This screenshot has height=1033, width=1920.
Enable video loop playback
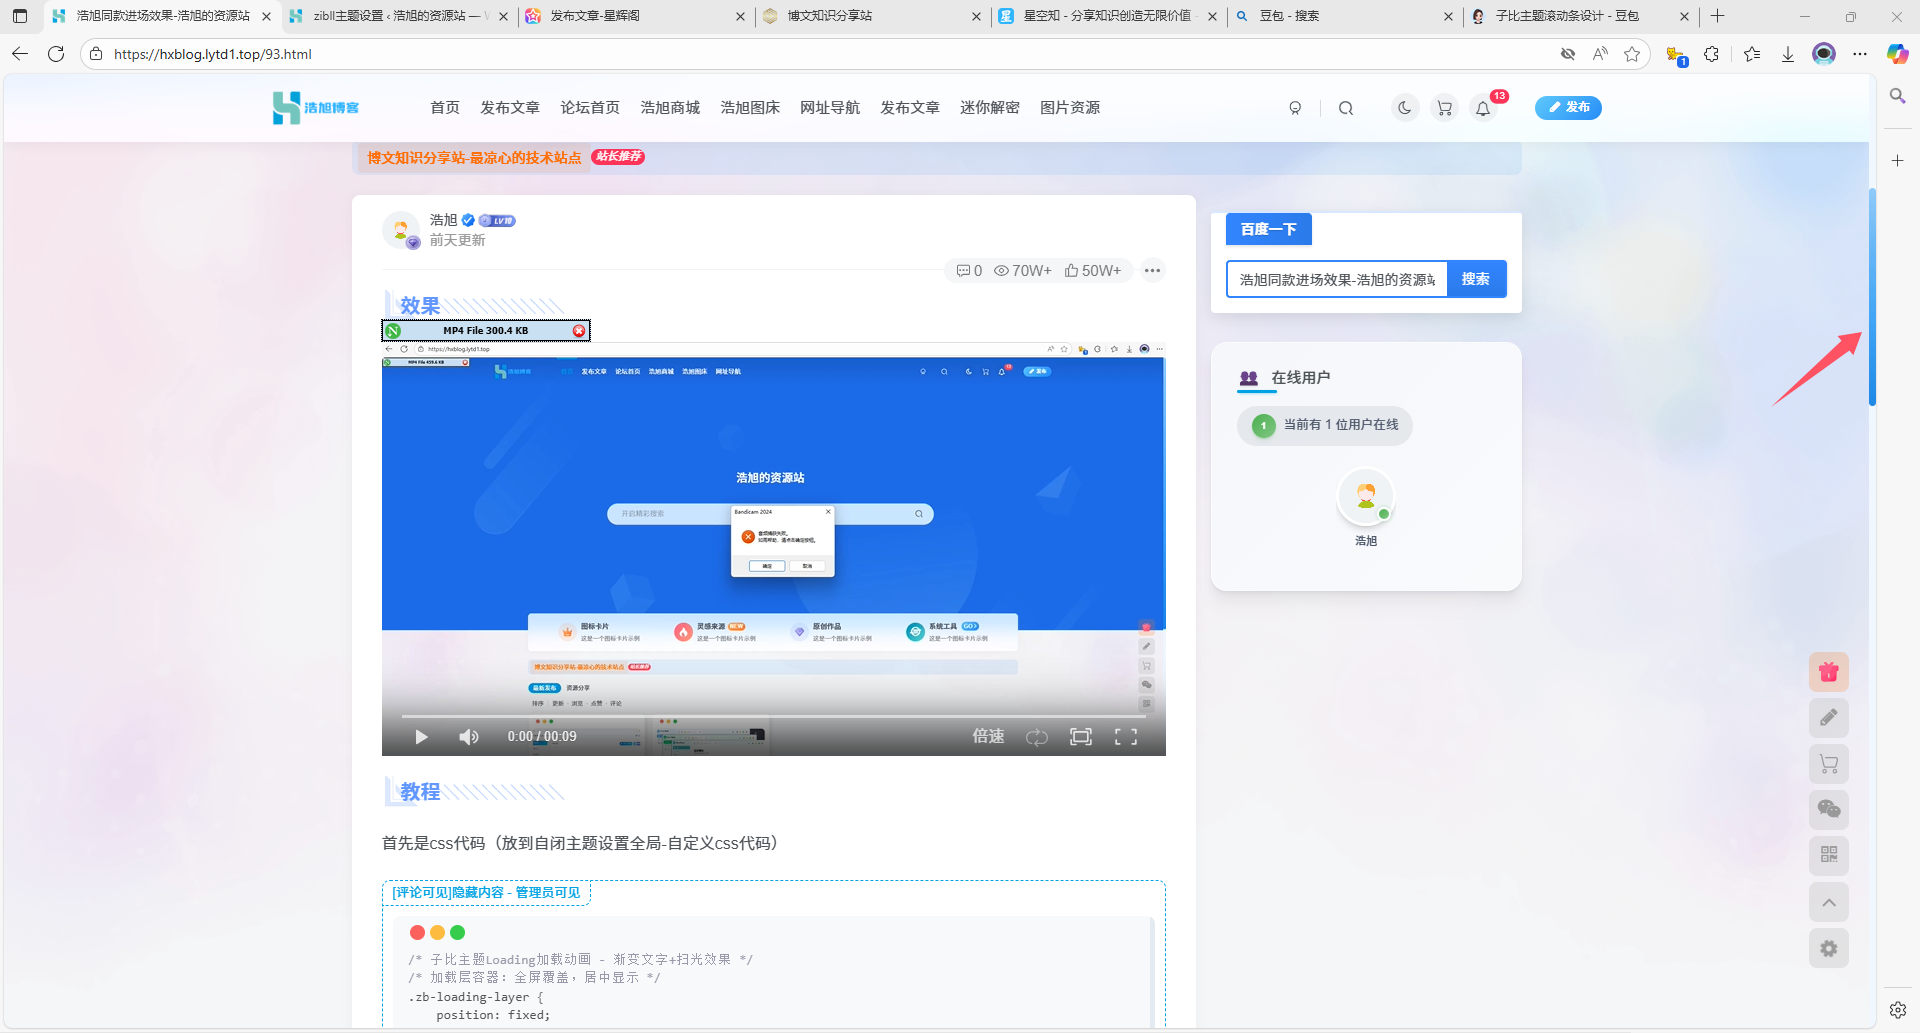click(1037, 736)
